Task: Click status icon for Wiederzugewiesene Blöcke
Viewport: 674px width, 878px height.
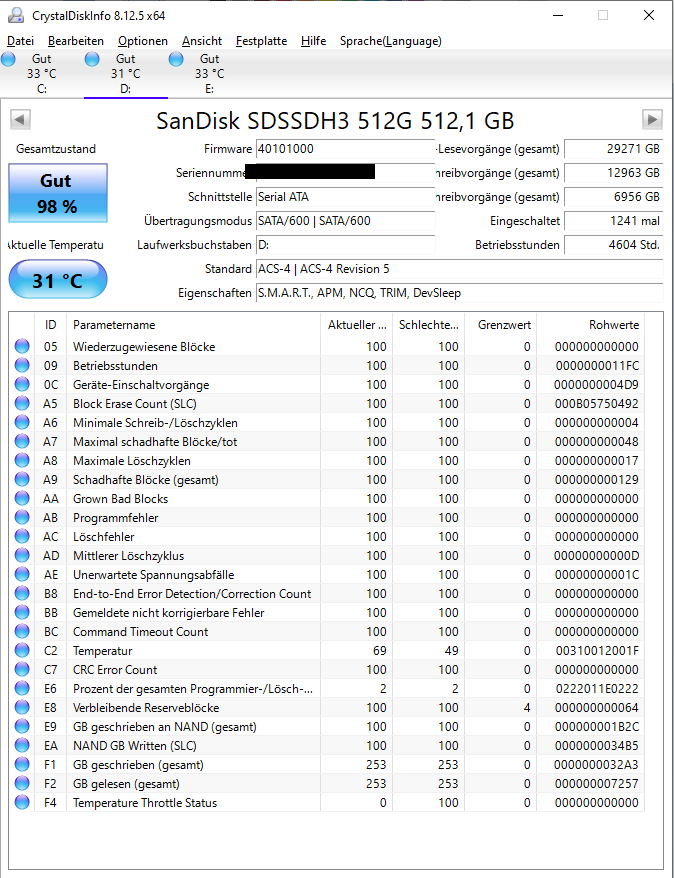Action: coord(22,347)
